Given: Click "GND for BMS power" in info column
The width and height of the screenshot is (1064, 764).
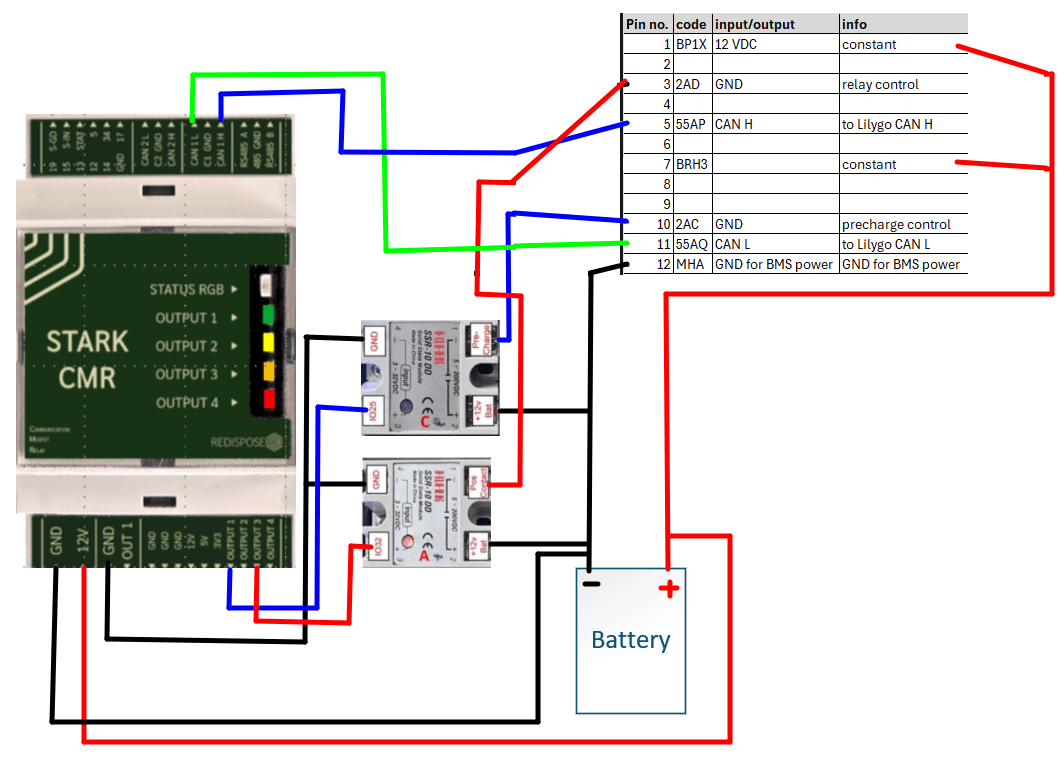Looking at the screenshot, I should click(x=900, y=264).
